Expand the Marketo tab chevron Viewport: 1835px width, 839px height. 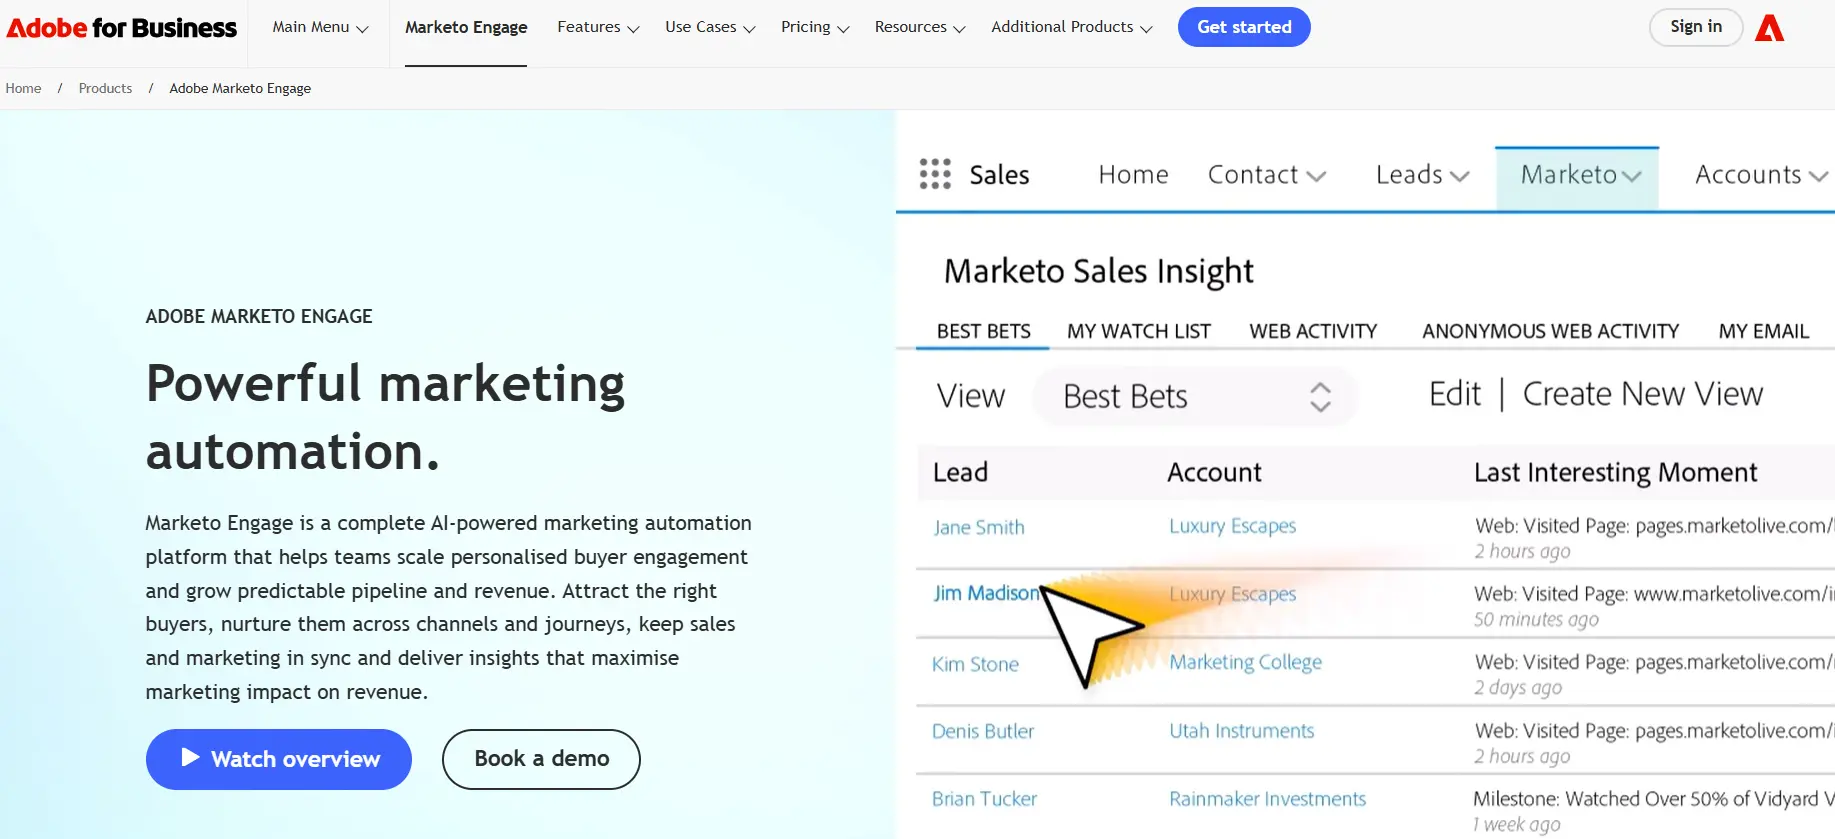[x=1632, y=176]
